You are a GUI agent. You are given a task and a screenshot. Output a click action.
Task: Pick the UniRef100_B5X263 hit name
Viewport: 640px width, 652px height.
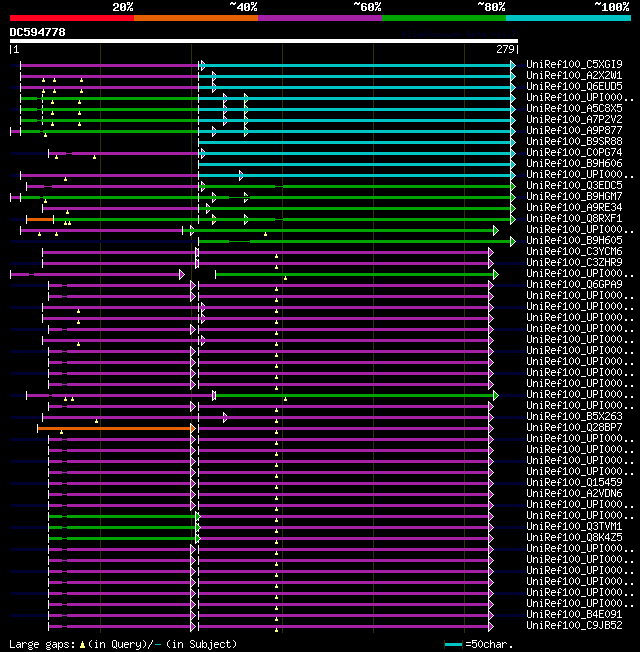point(574,417)
